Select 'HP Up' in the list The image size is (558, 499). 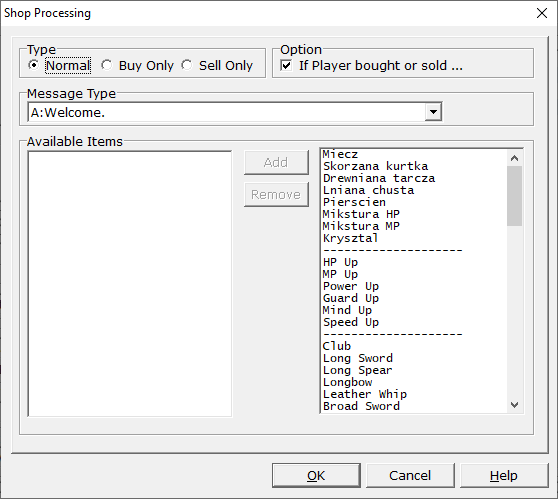point(414,262)
